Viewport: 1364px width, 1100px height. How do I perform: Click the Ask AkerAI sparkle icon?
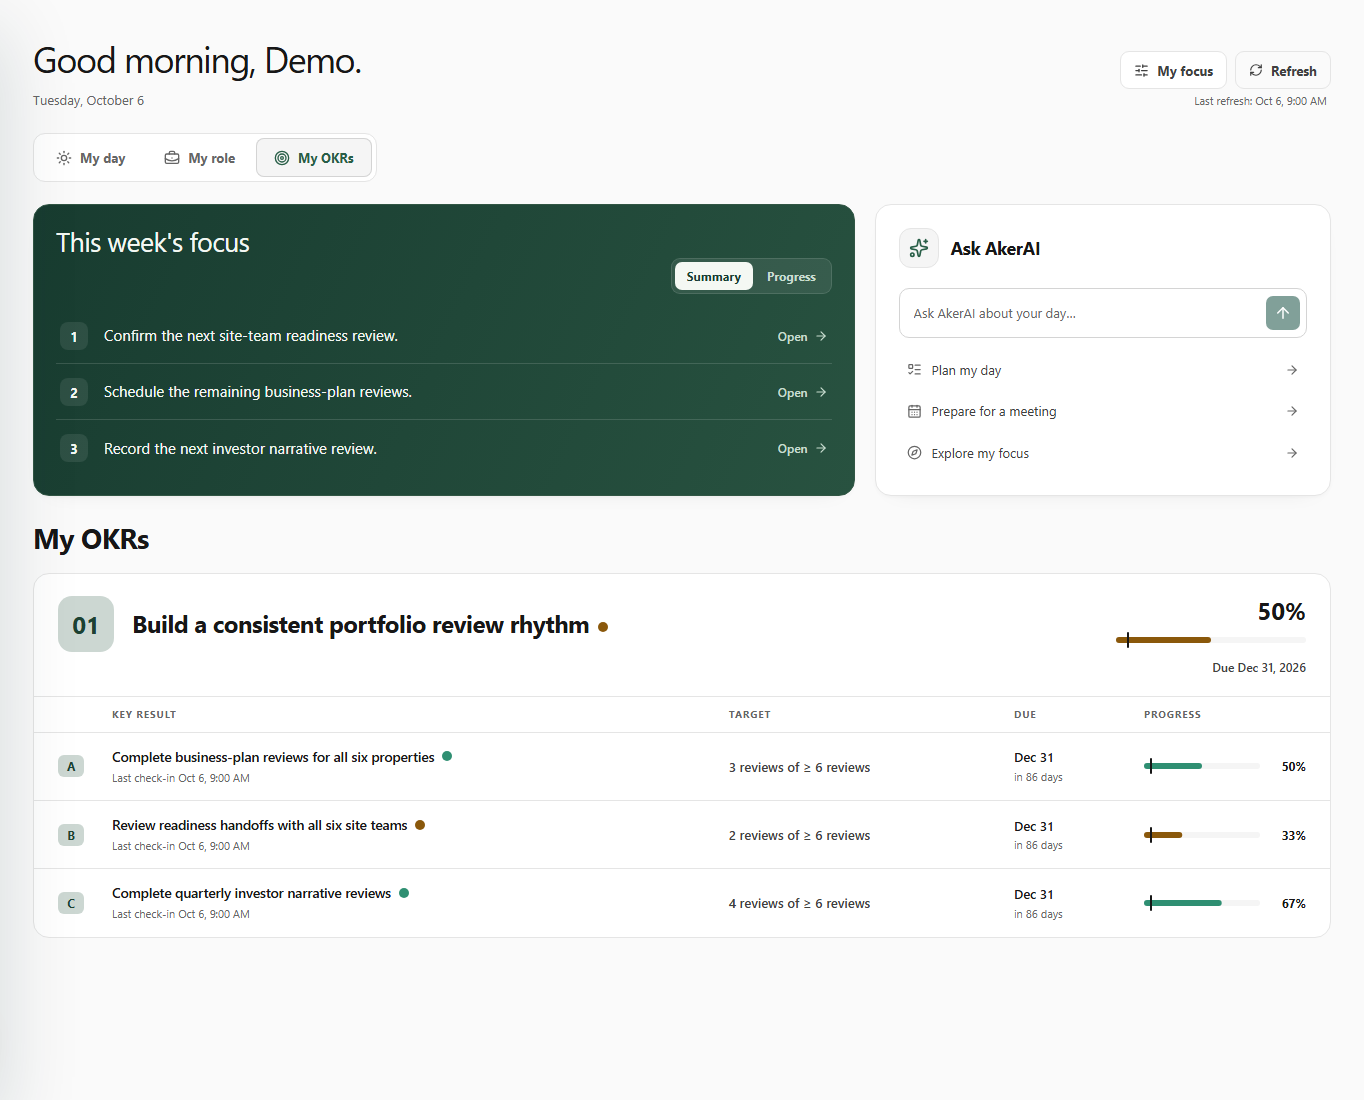point(919,248)
